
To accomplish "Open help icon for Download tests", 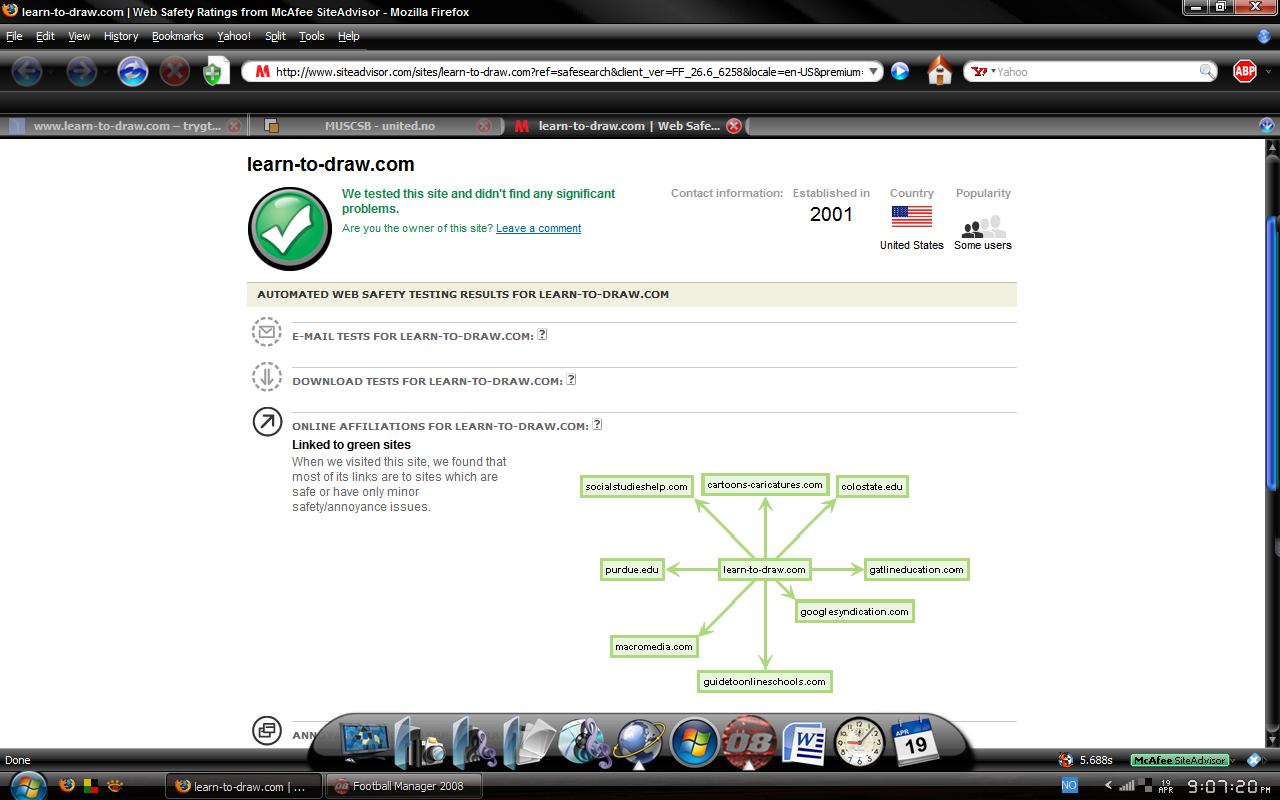I will pos(571,380).
